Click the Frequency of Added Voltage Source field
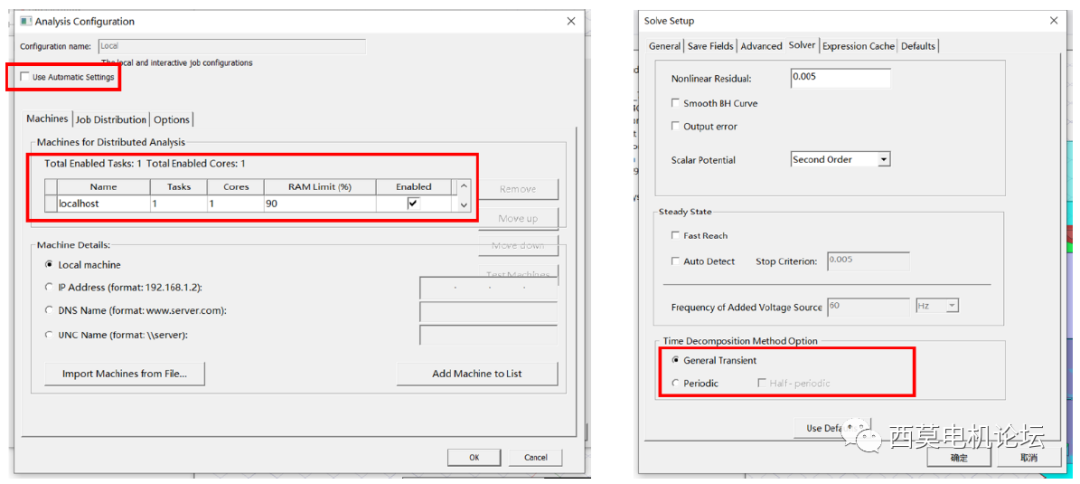 [x=868, y=306]
